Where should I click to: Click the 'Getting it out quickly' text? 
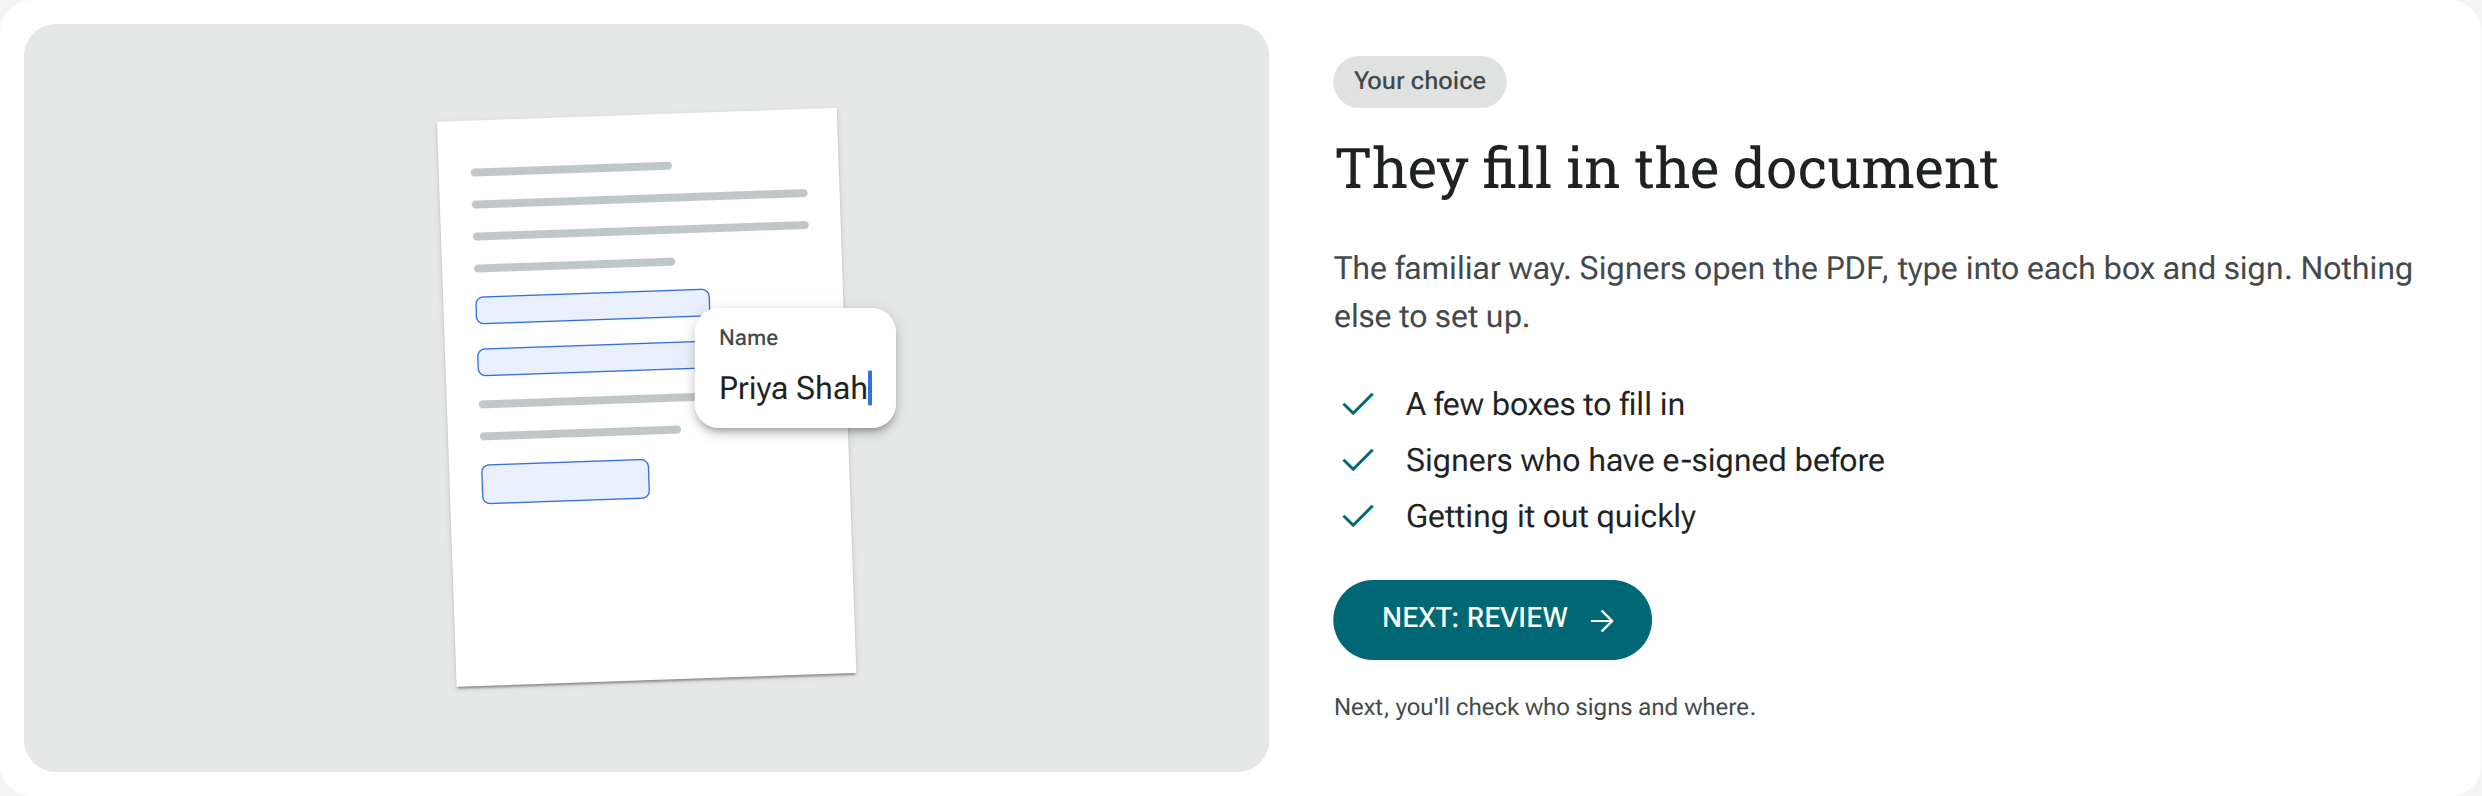coord(1551,516)
